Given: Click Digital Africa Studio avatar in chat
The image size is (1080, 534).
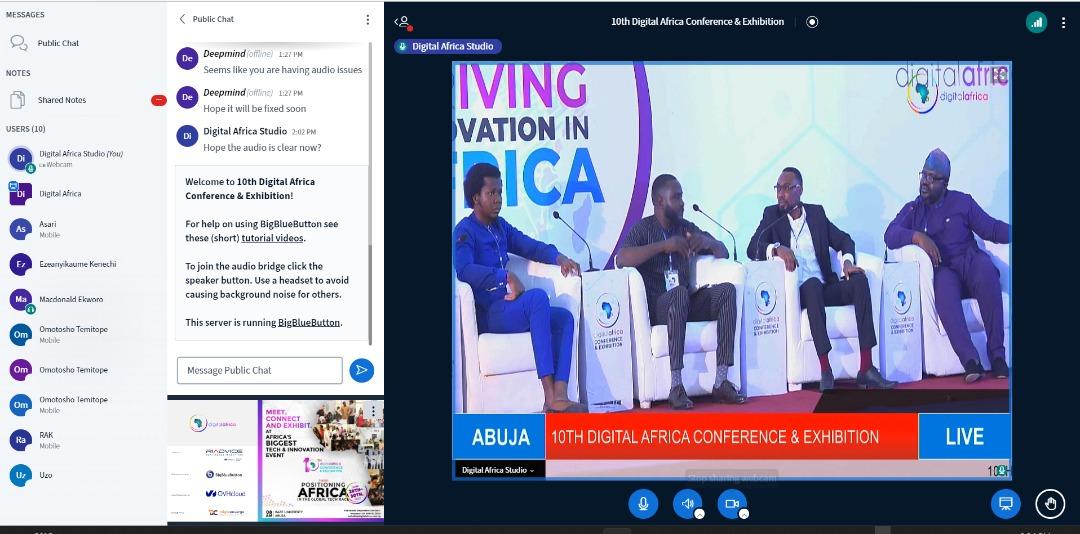Looking at the screenshot, I should tap(187, 136).
